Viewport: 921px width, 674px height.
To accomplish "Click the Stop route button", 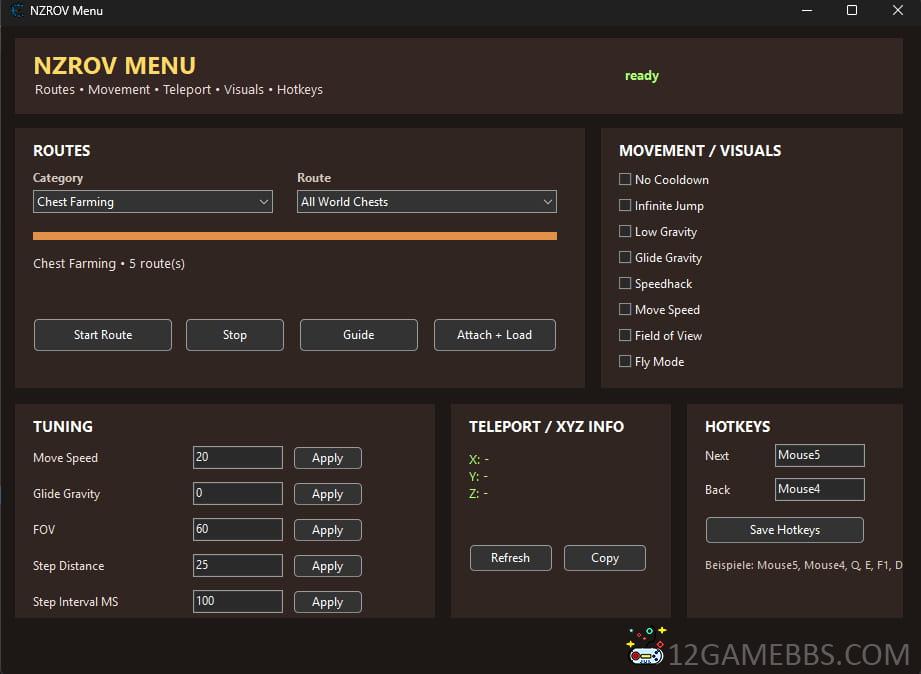I will click(x=235, y=335).
